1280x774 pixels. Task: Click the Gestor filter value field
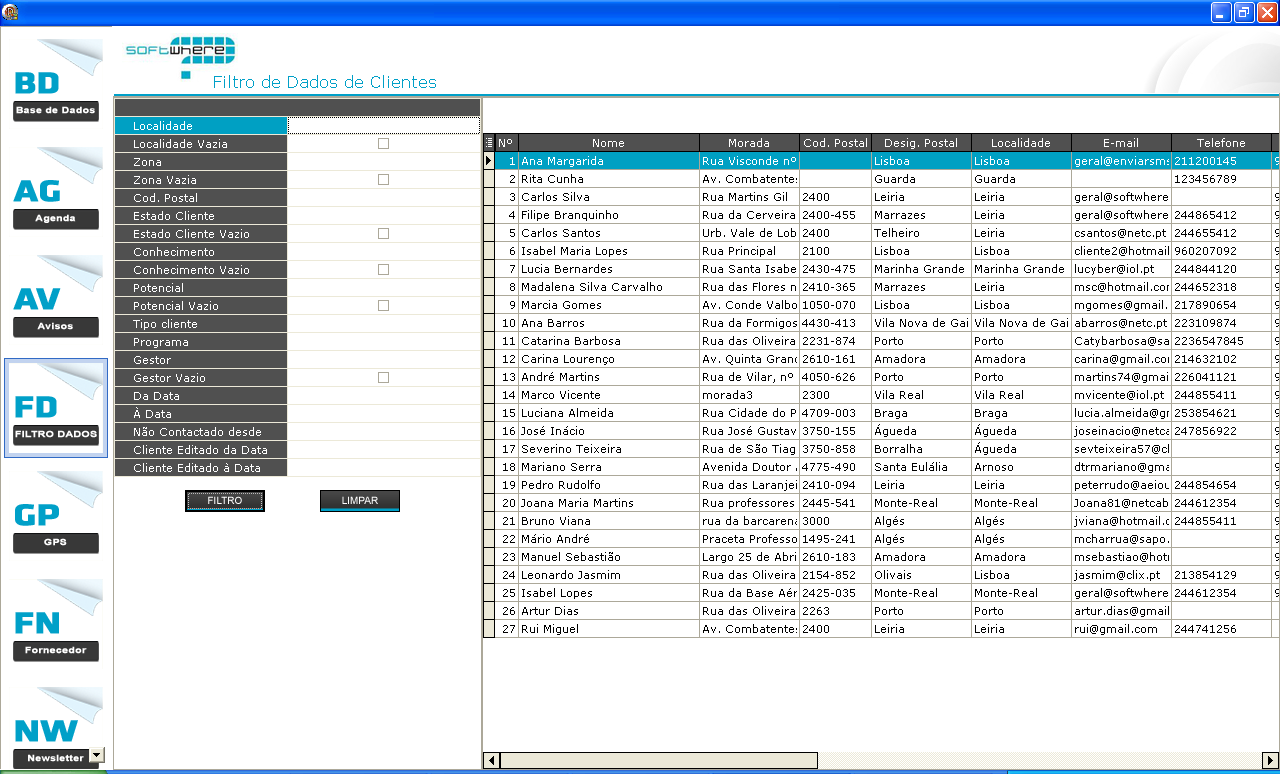384,360
